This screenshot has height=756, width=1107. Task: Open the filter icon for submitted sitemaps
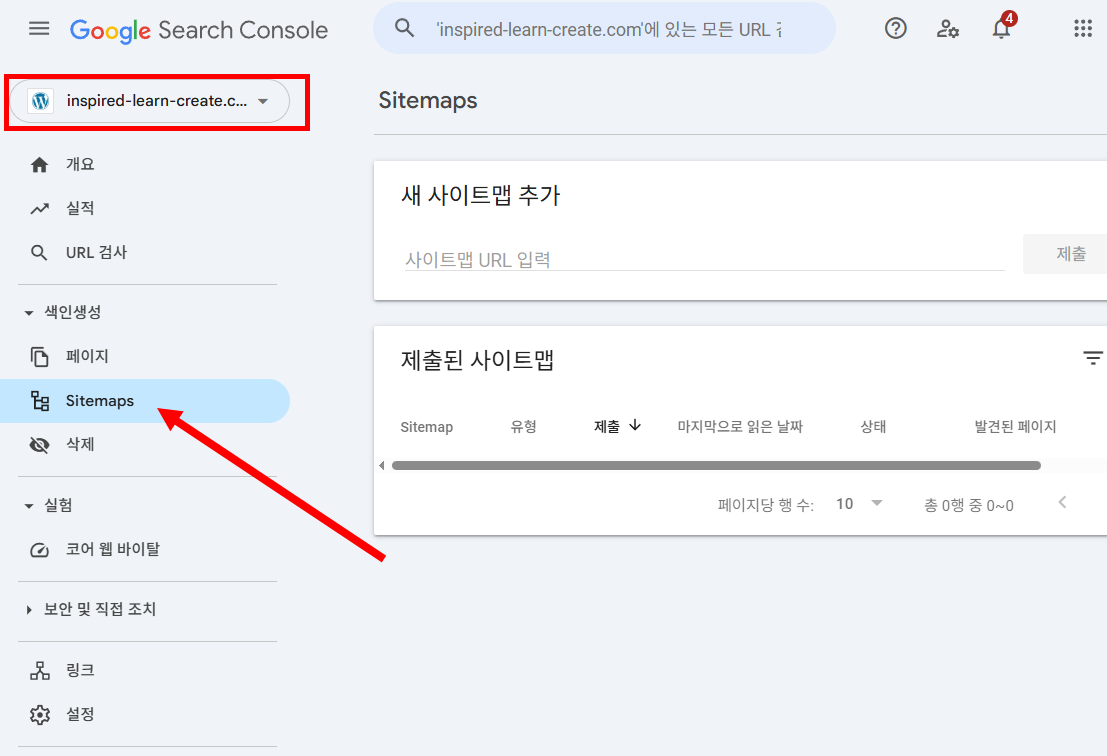(x=1093, y=358)
